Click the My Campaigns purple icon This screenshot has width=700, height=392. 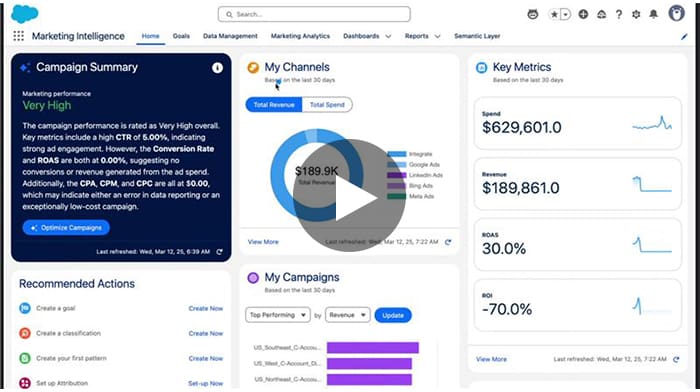click(253, 278)
